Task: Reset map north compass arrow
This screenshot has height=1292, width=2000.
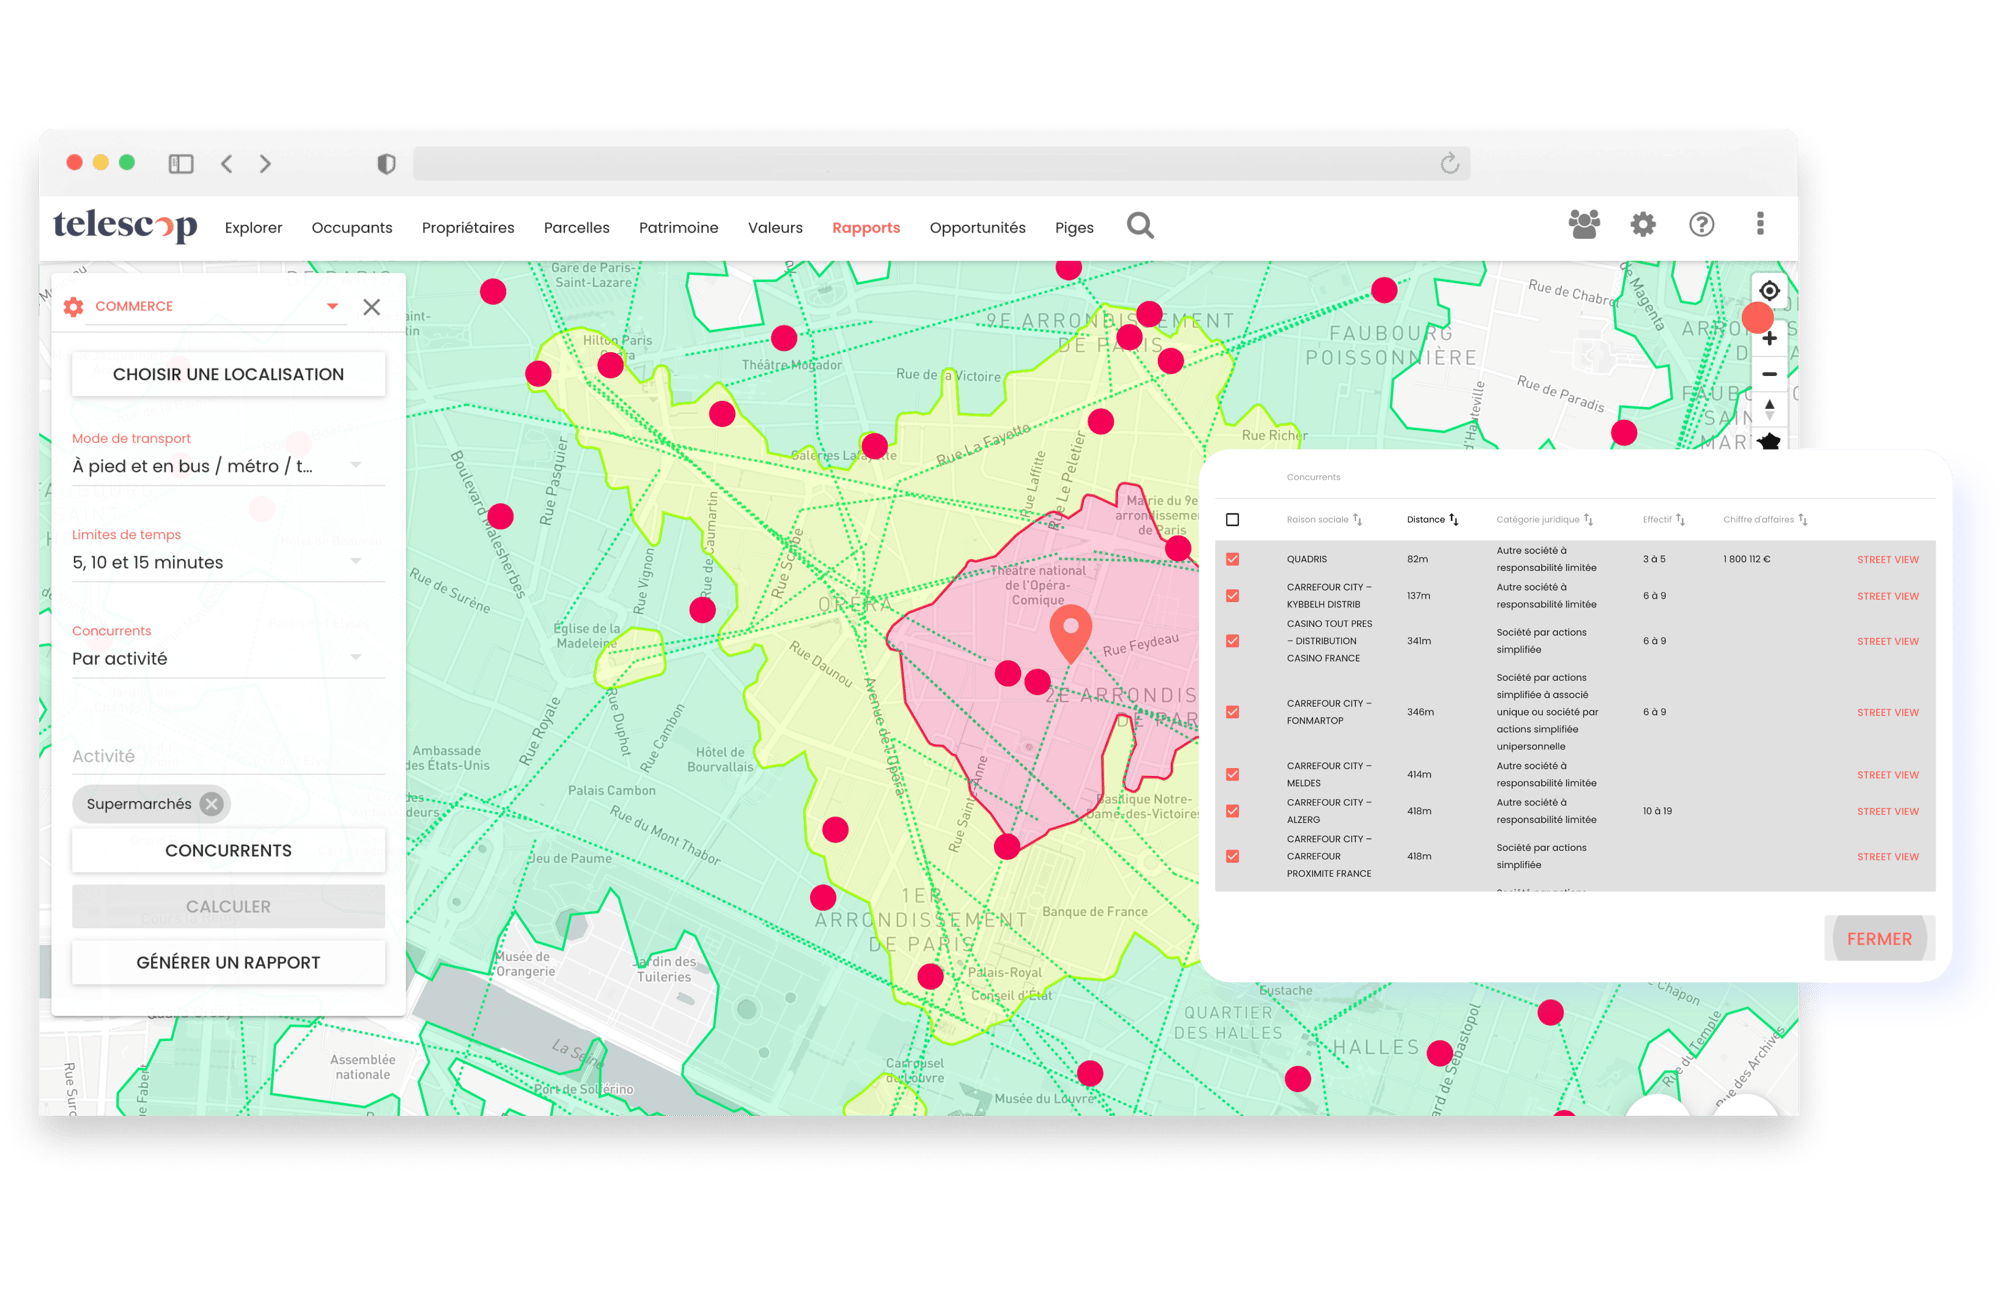Action: pyautogui.click(x=1769, y=407)
